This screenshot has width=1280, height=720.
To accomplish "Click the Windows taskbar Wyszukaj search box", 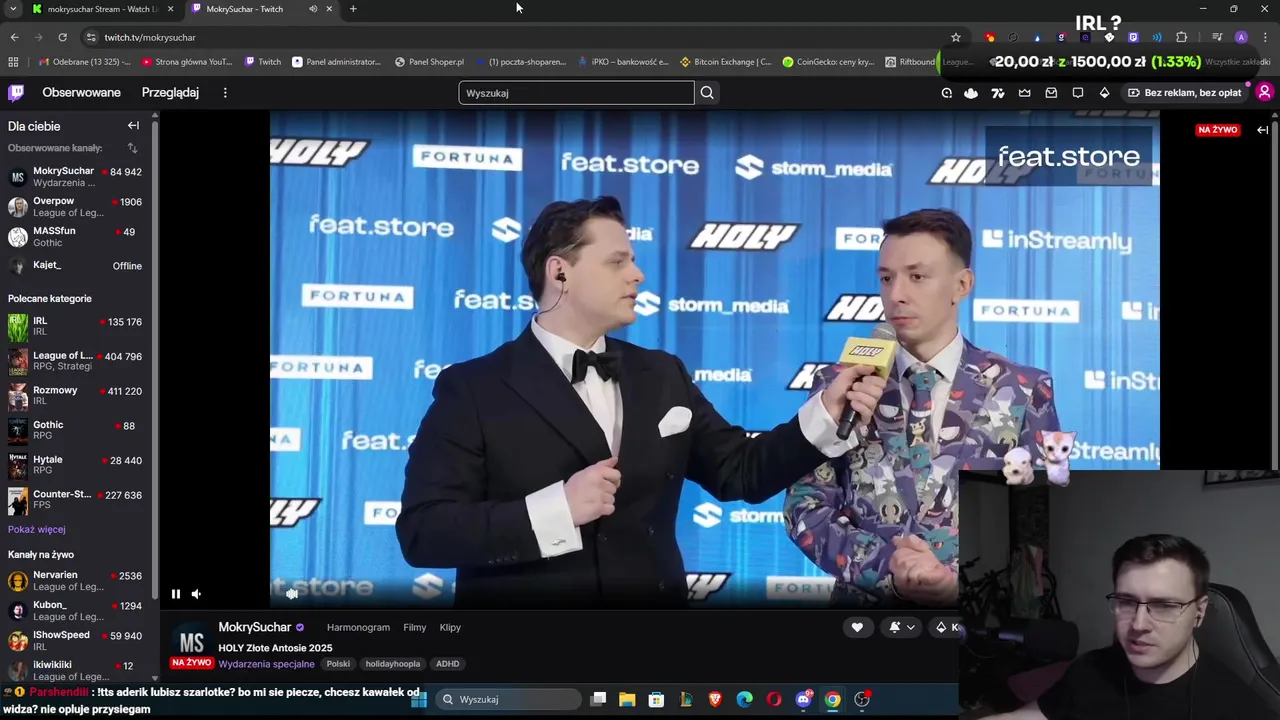I will pyautogui.click(x=508, y=699).
